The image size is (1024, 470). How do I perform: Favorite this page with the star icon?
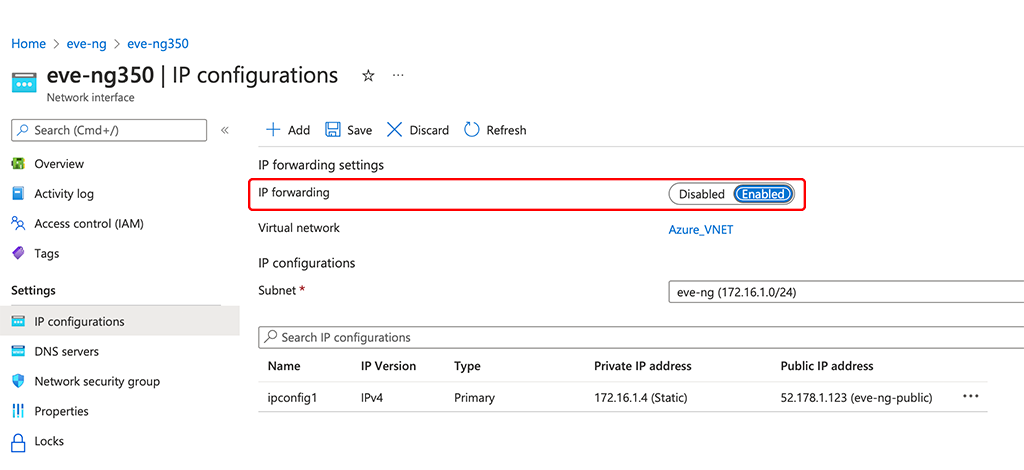click(x=368, y=76)
